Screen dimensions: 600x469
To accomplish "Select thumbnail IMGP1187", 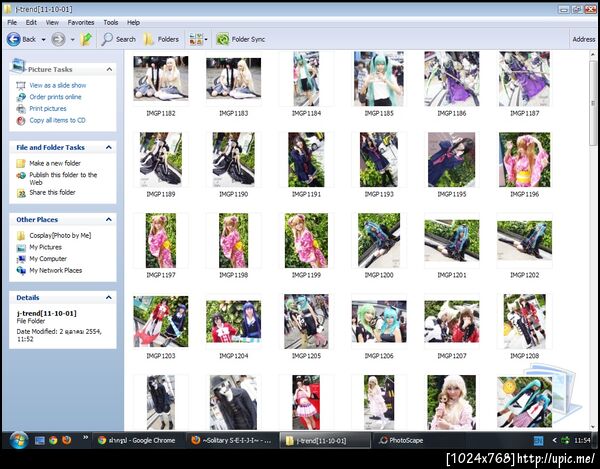I will tap(524, 79).
